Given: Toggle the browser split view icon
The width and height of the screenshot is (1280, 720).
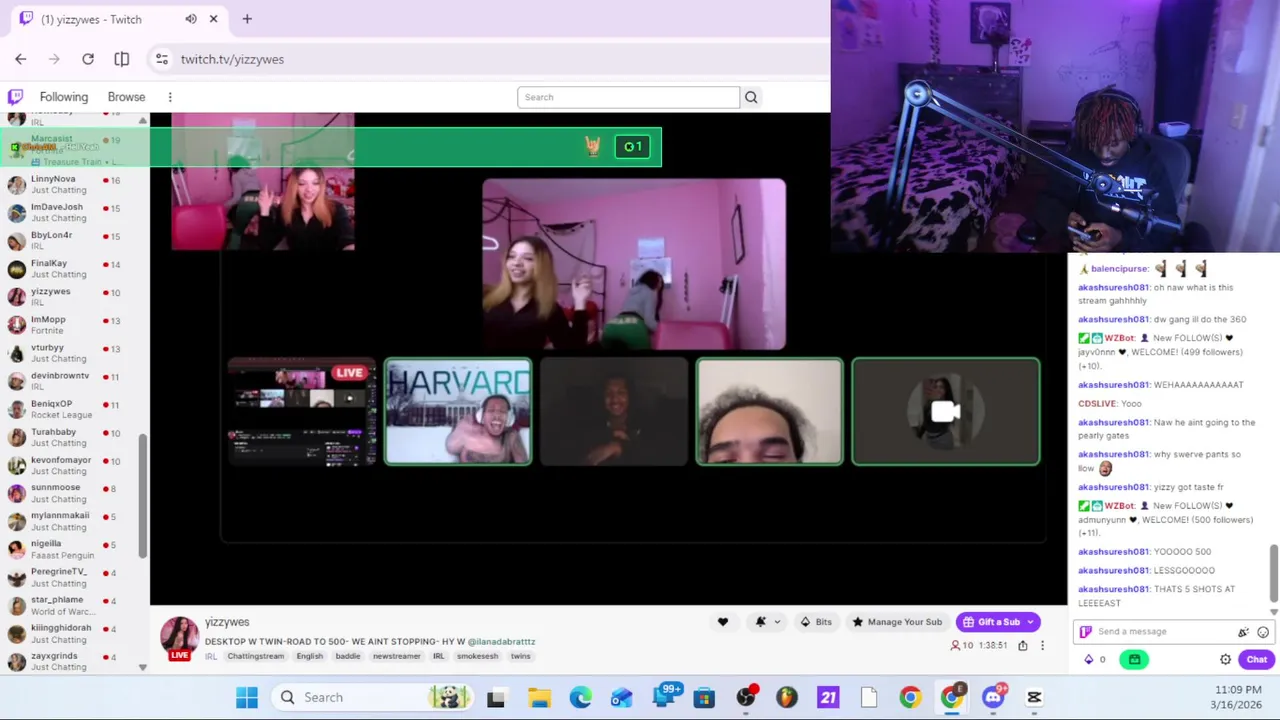Looking at the screenshot, I should click(122, 59).
